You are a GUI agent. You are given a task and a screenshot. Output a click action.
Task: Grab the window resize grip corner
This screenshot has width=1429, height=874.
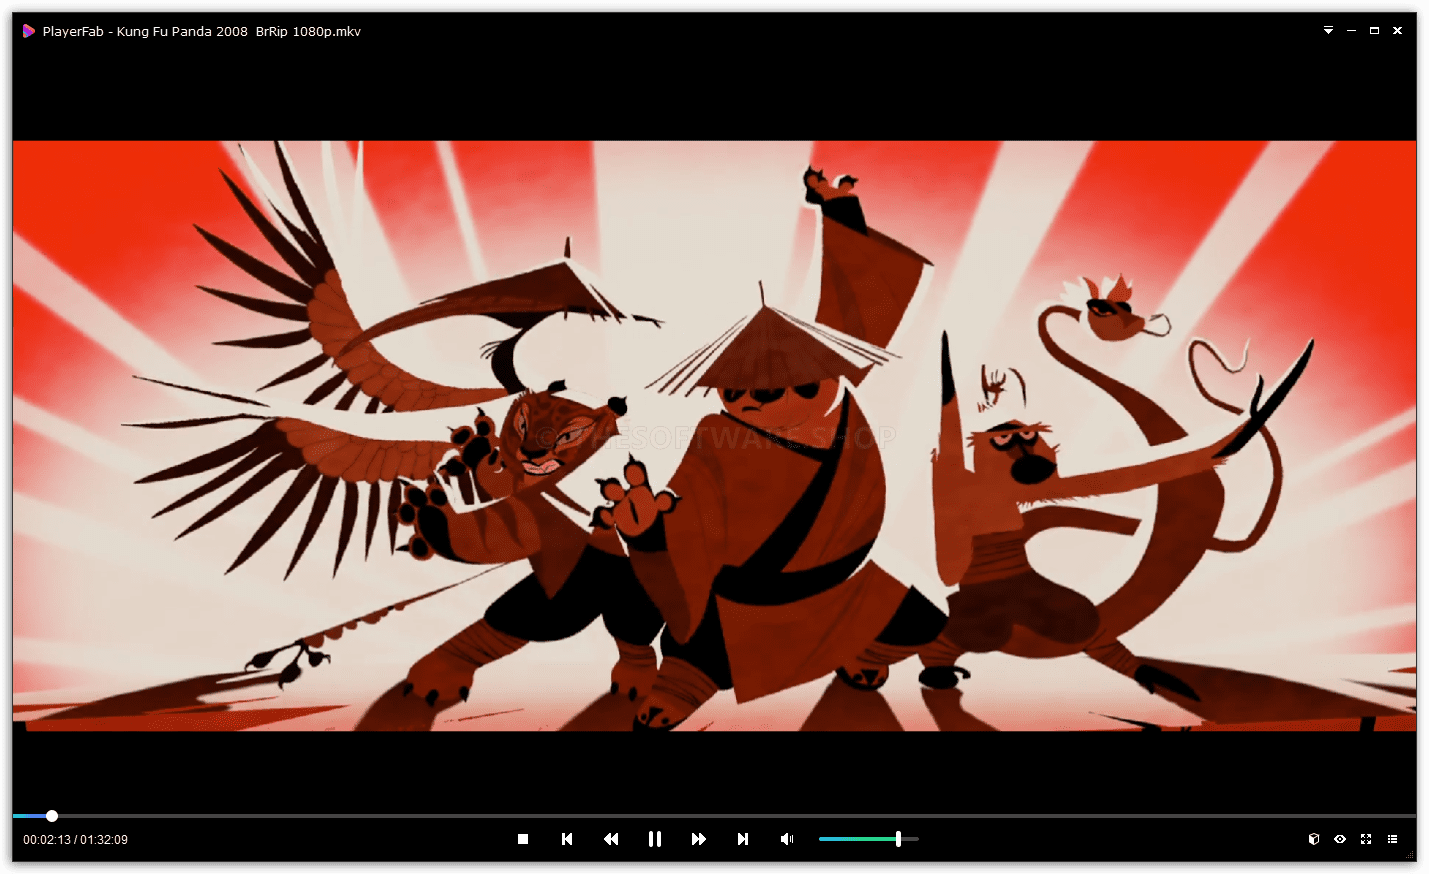1410,856
